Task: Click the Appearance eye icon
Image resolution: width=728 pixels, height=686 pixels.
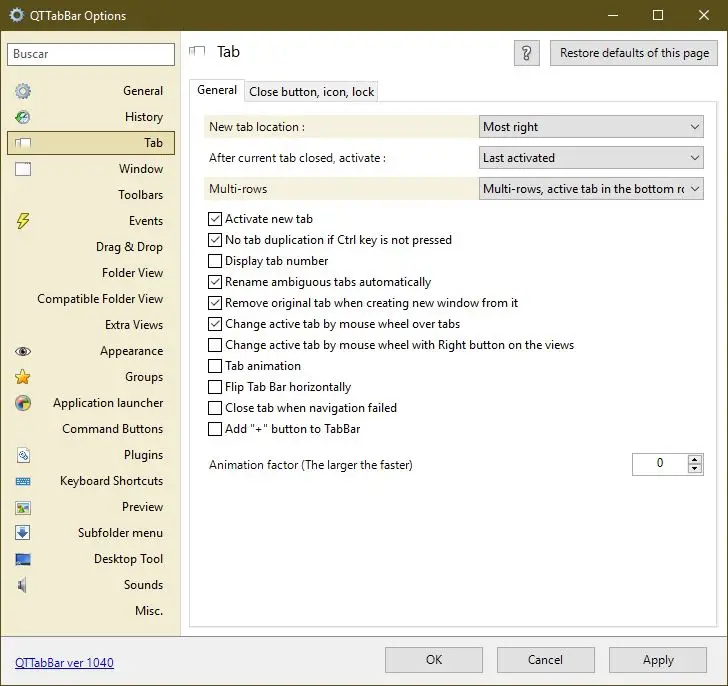Action: 23,351
